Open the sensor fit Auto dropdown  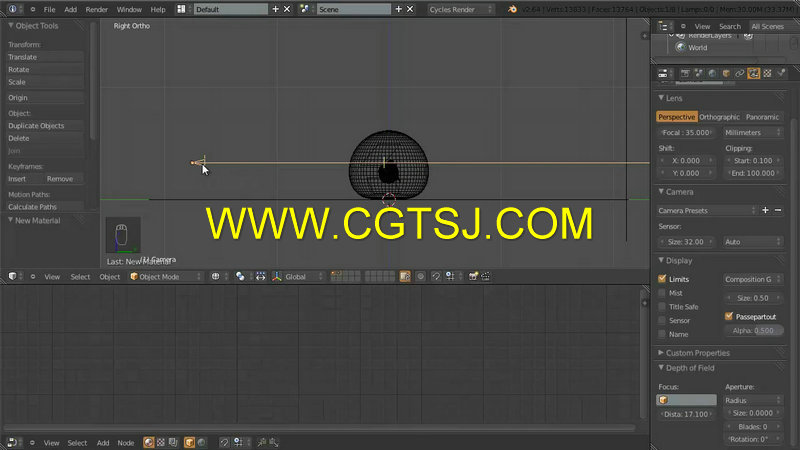tap(753, 242)
